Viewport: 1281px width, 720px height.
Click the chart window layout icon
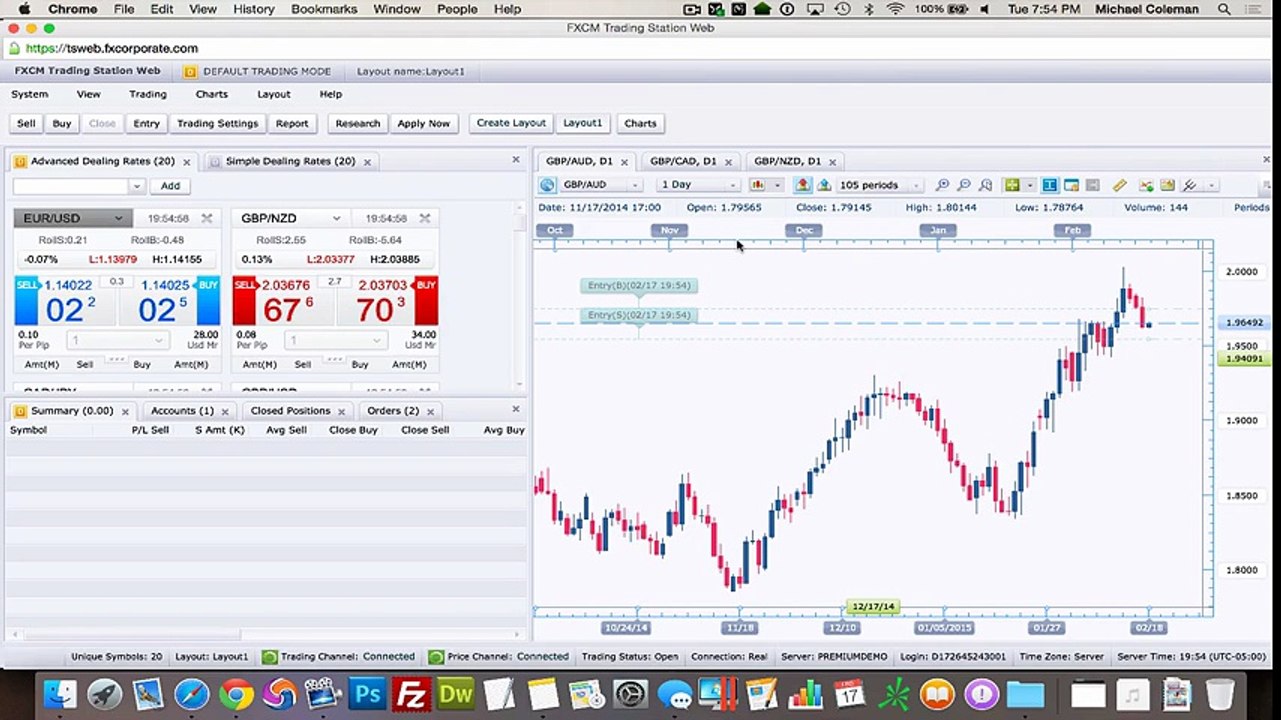pos(1071,185)
